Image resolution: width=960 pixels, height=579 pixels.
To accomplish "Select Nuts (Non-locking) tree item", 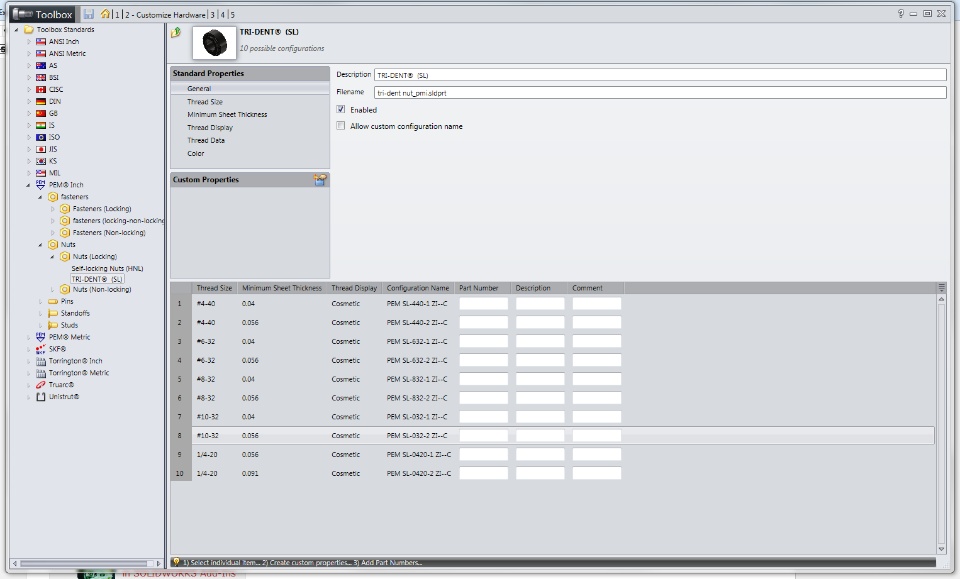I will click(x=102, y=290).
